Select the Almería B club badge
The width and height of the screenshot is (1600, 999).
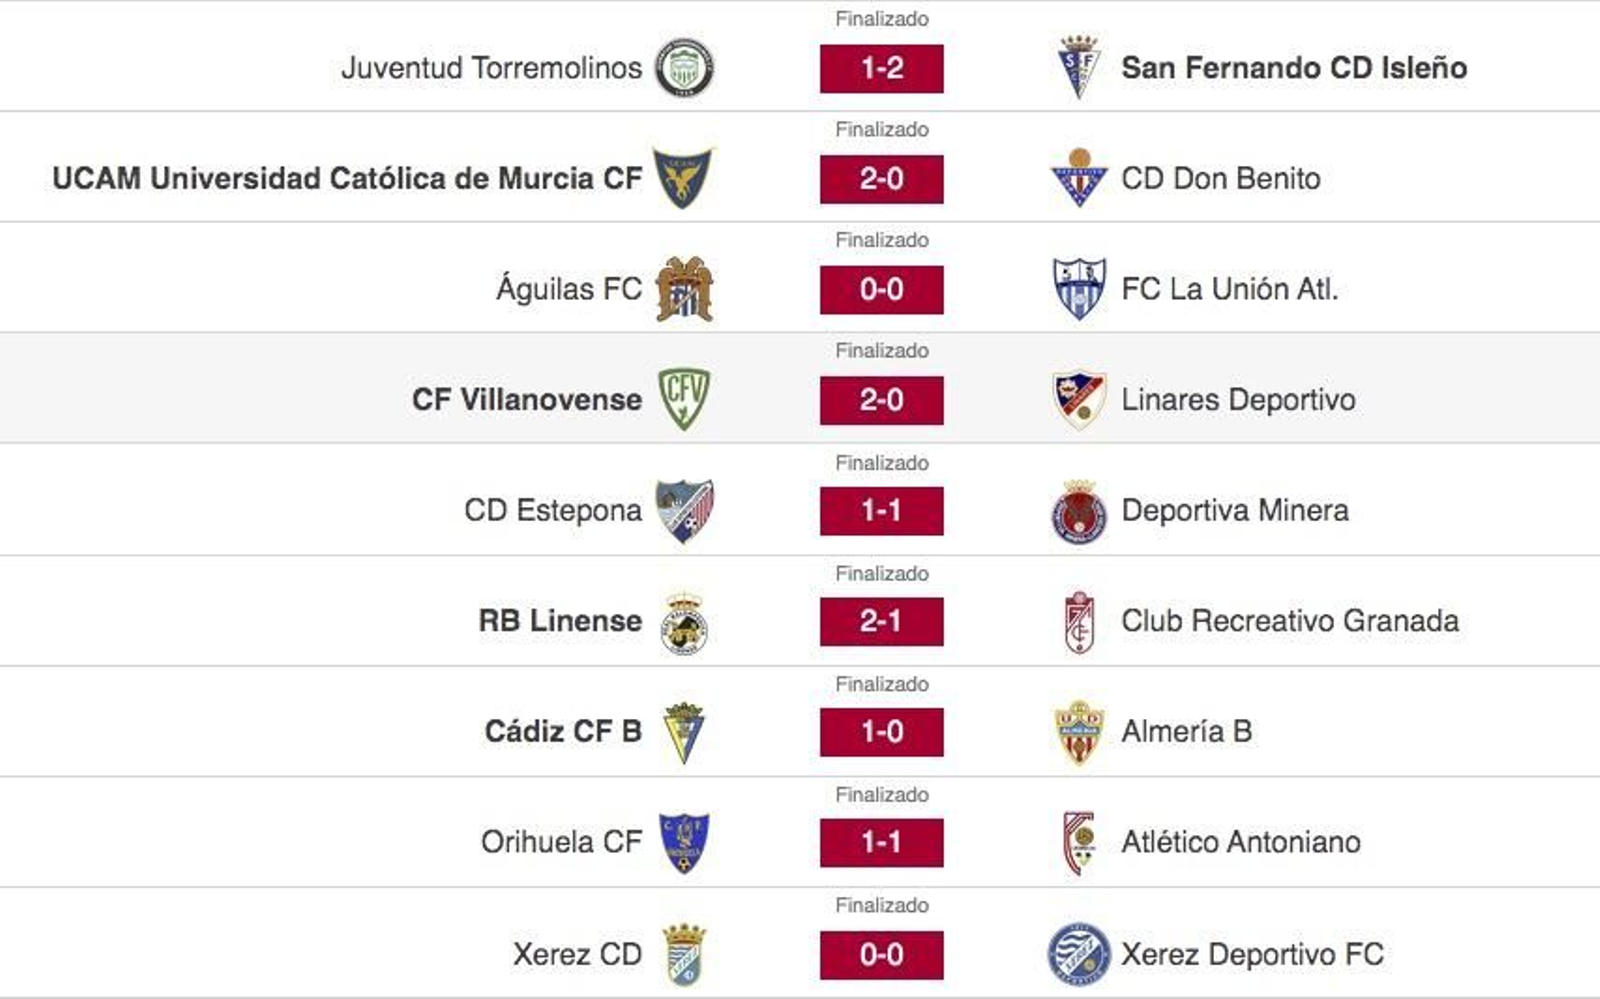(1080, 731)
